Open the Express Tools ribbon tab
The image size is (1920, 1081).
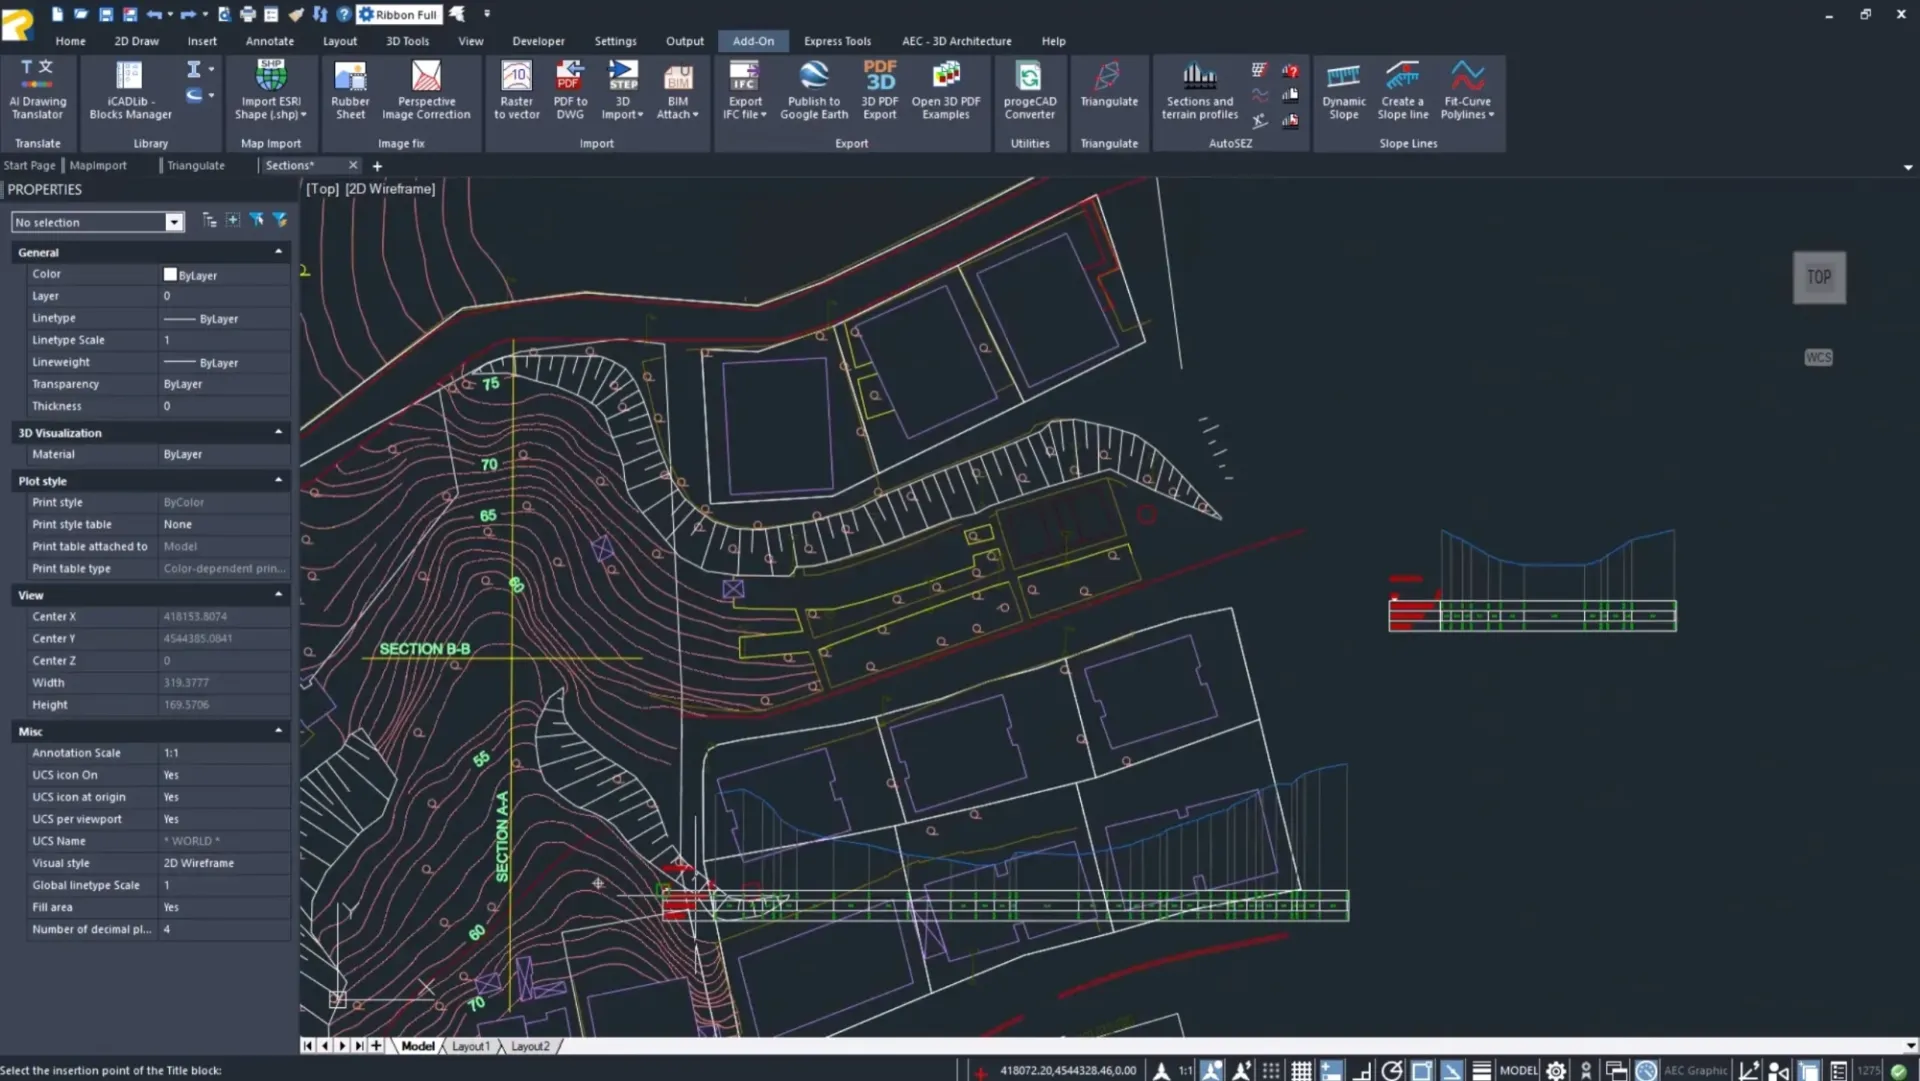coord(837,41)
